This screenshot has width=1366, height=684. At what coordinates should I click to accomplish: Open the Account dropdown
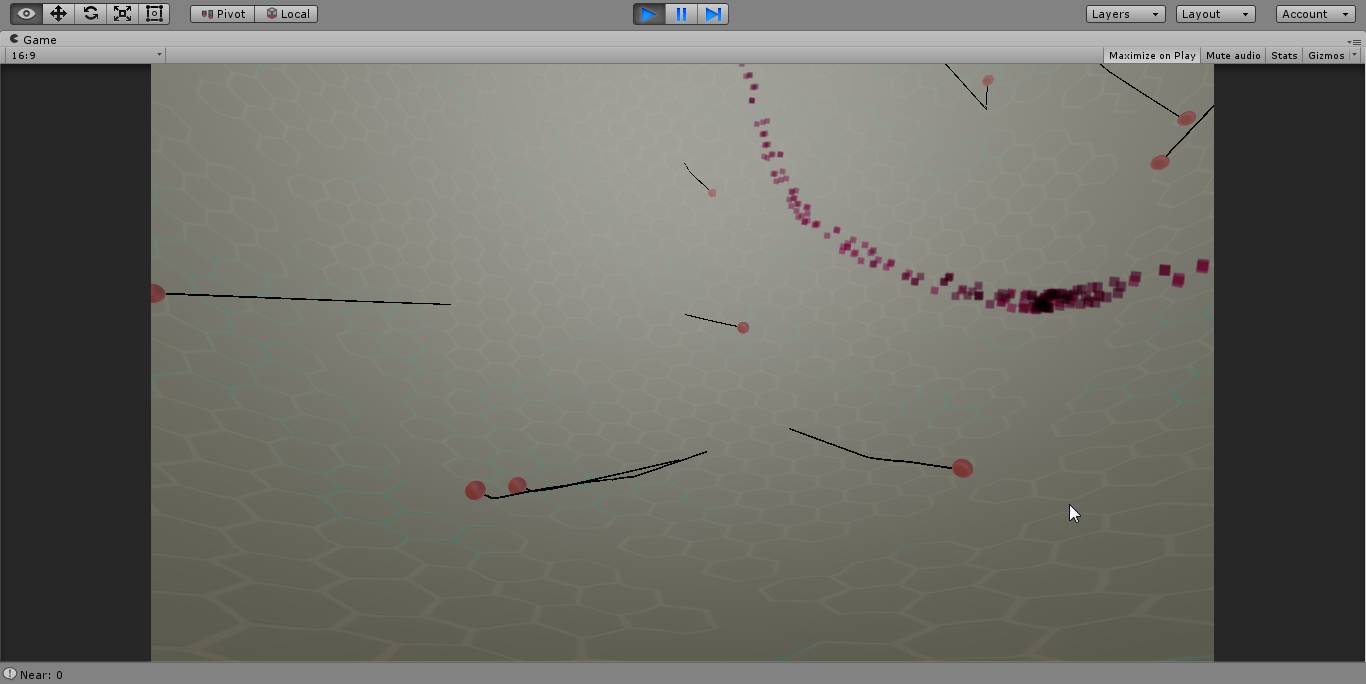pos(1316,14)
